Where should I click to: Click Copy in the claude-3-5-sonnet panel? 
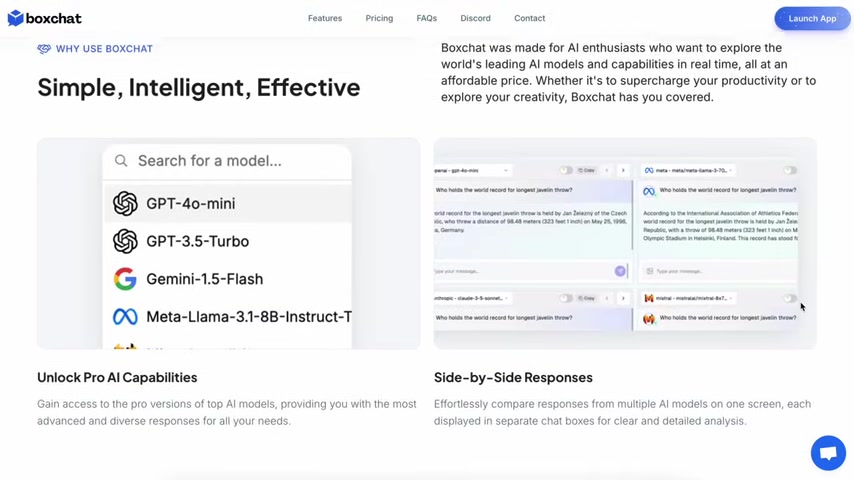coord(587,298)
